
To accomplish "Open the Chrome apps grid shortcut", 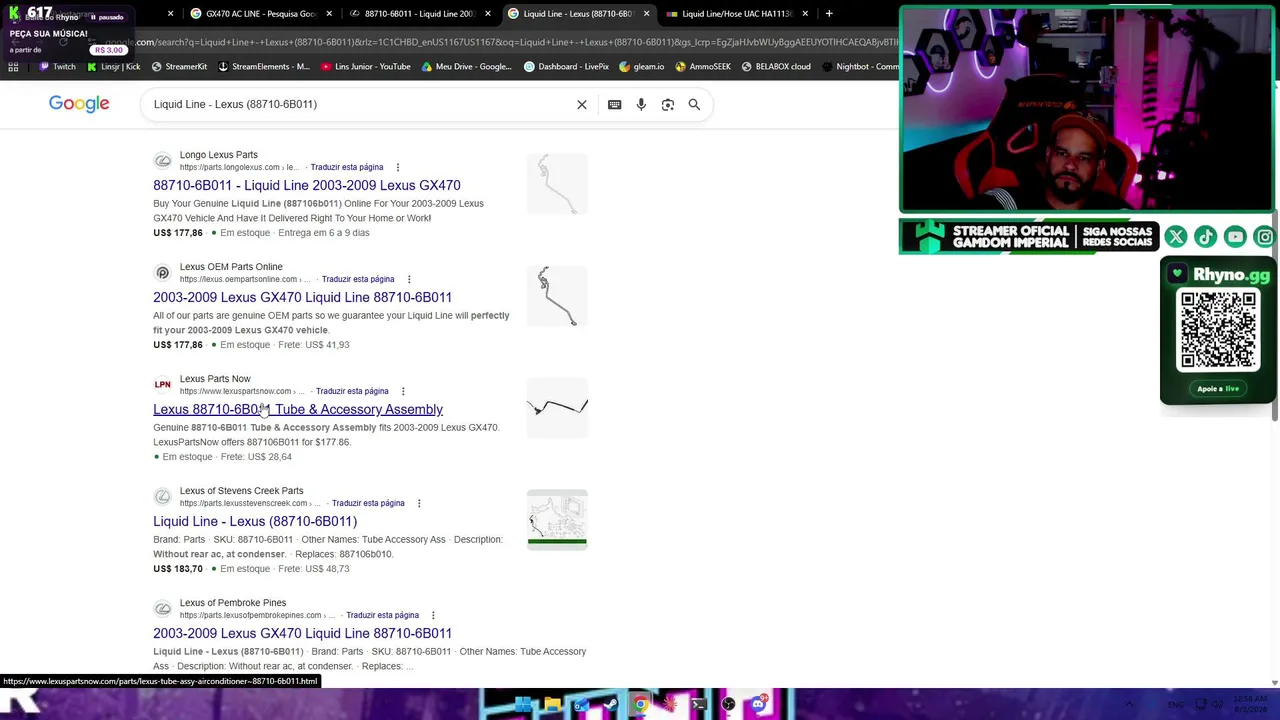I will [13, 67].
